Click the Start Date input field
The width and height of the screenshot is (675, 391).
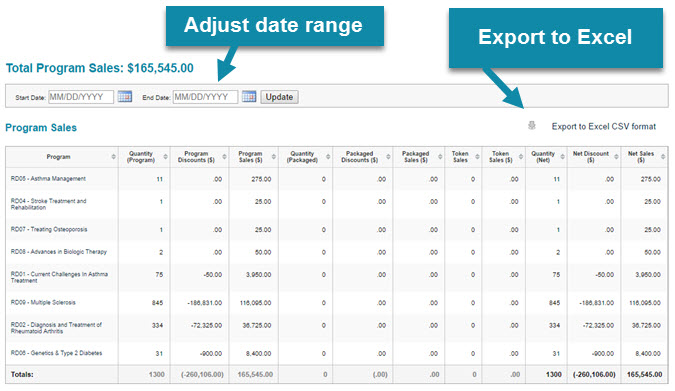click(81, 97)
